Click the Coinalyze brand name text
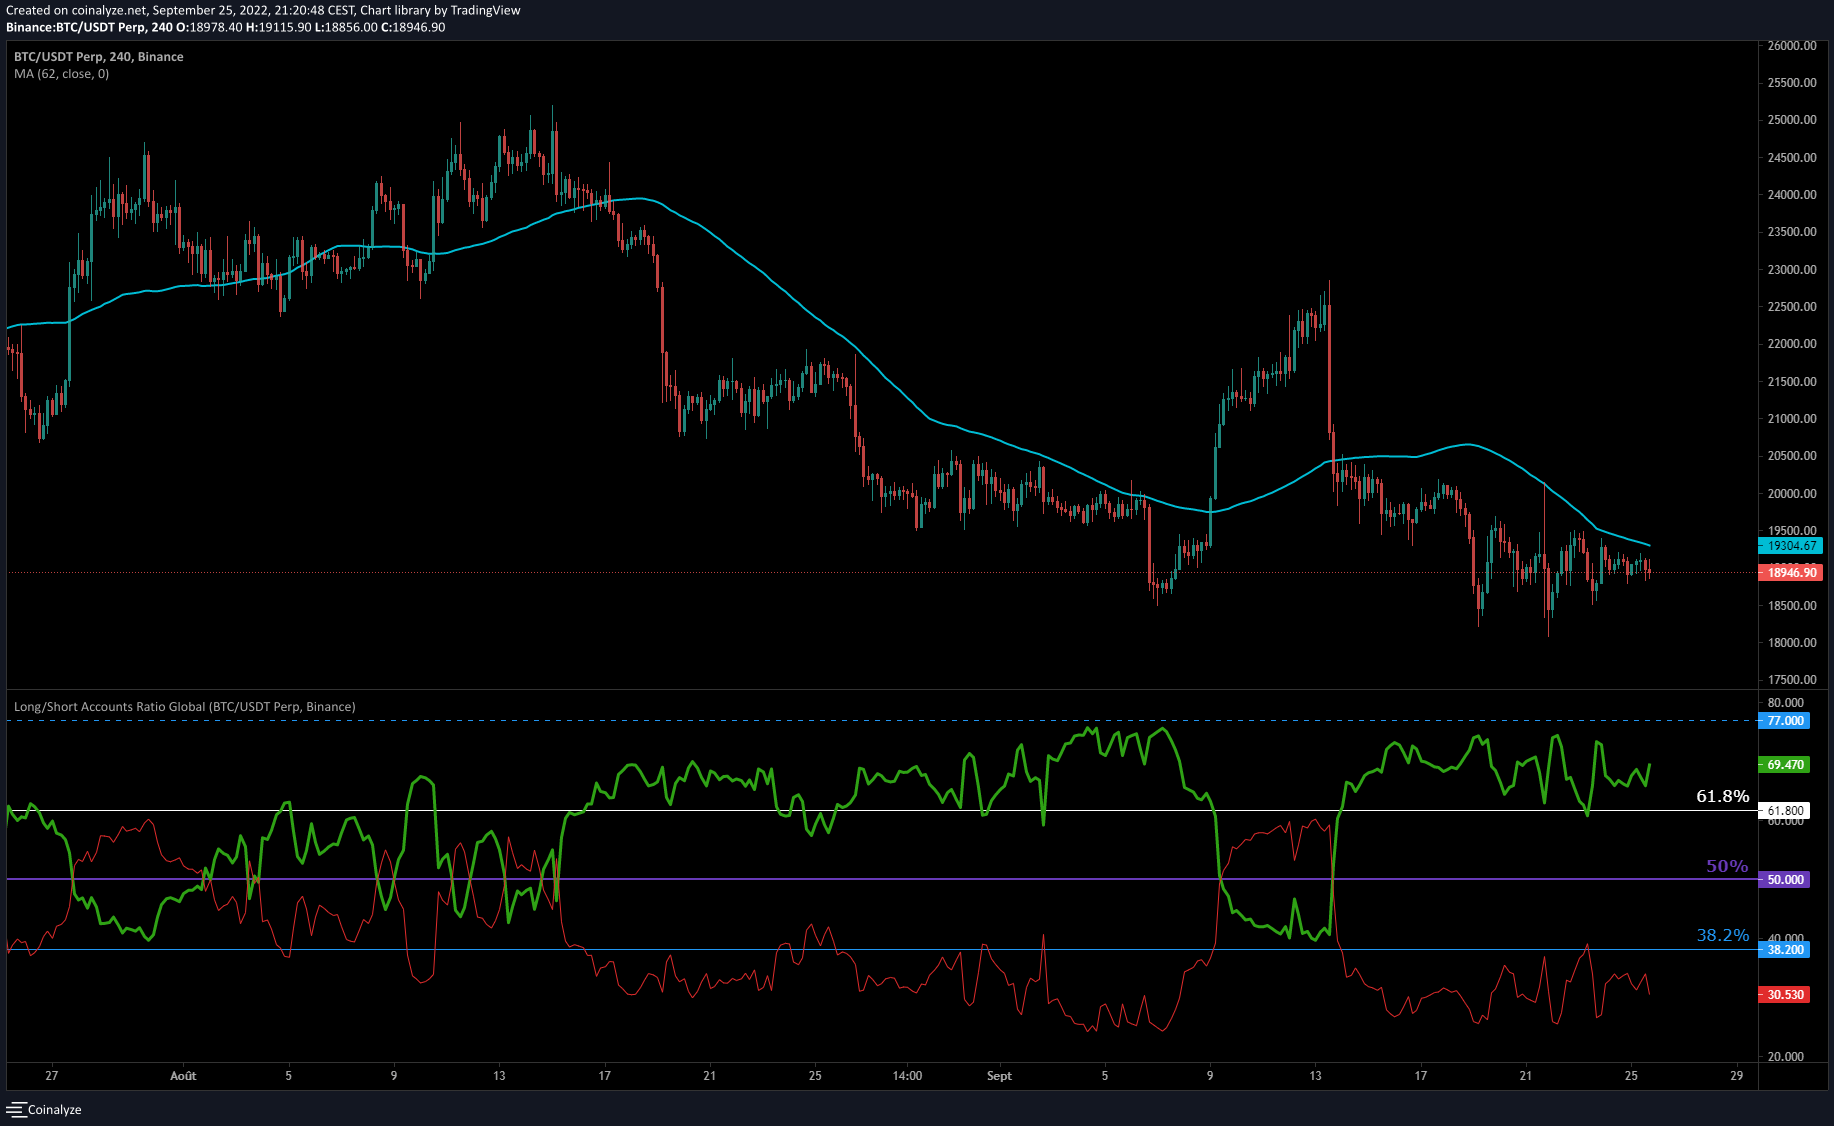This screenshot has height=1126, width=1834. click(x=55, y=1109)
